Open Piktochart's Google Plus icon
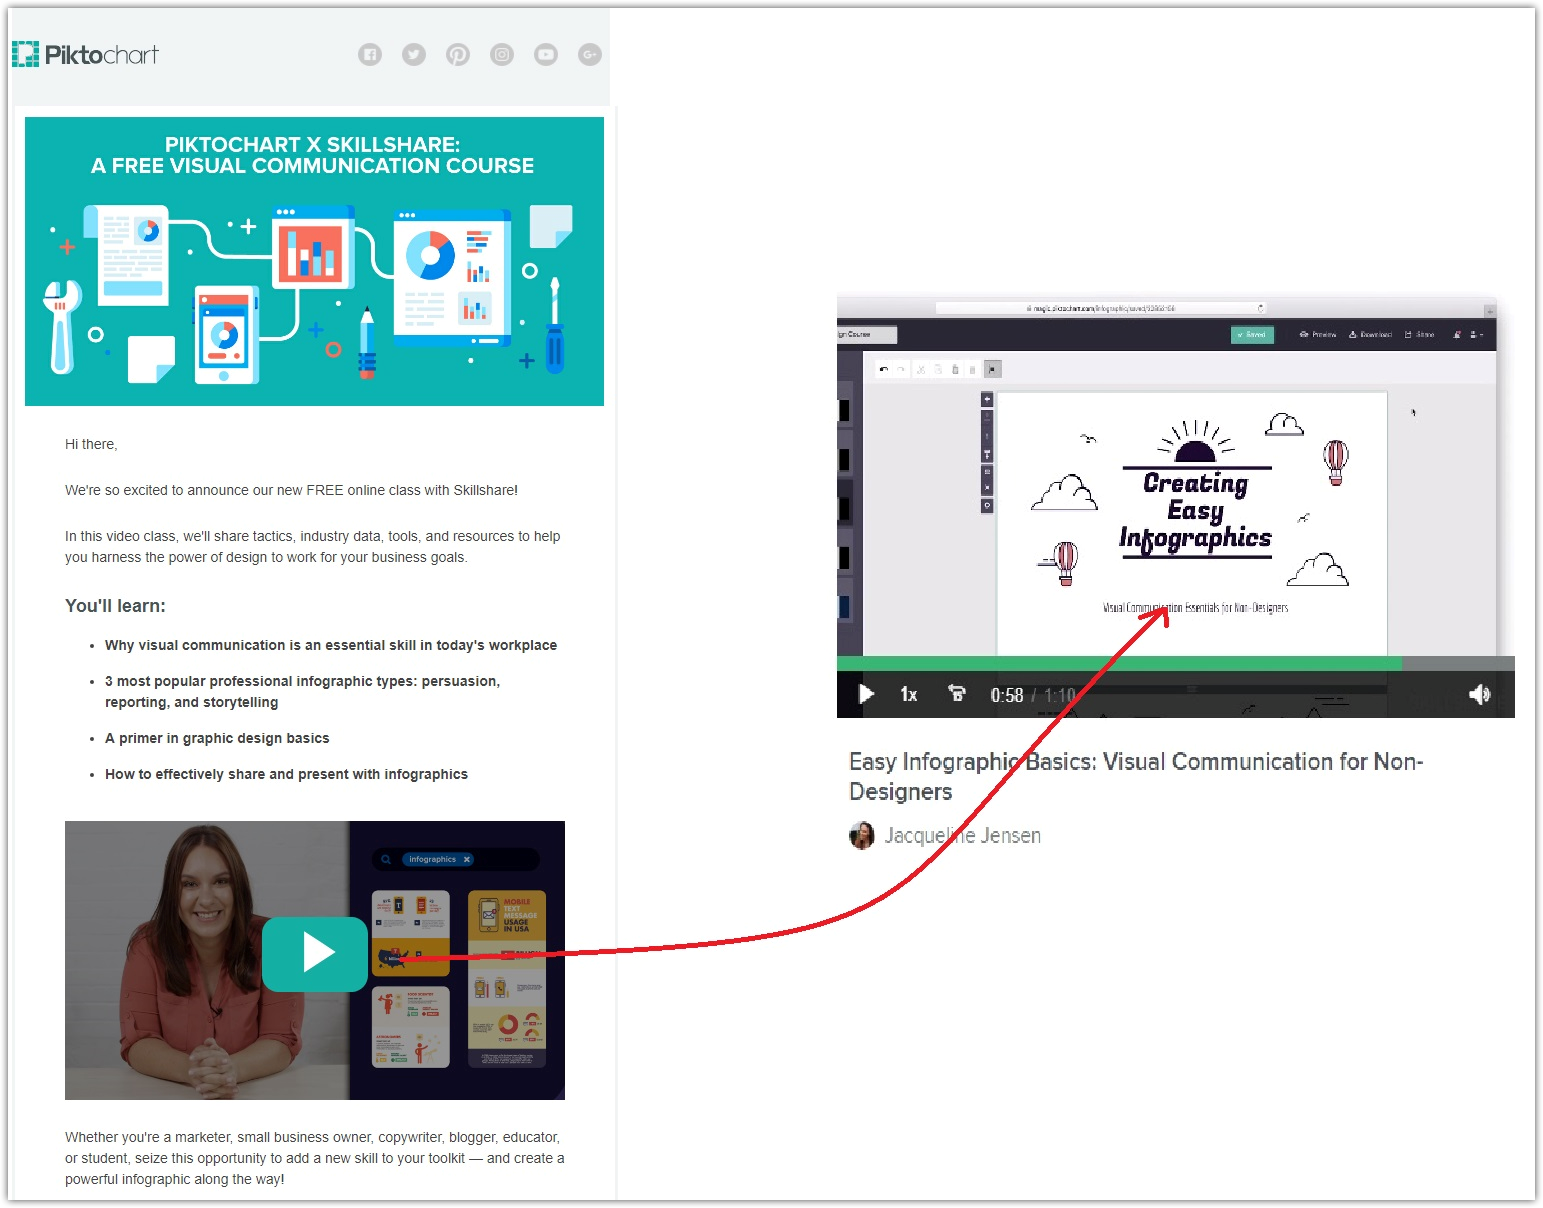This screenshot has height=1208, width=1543. 590,54
